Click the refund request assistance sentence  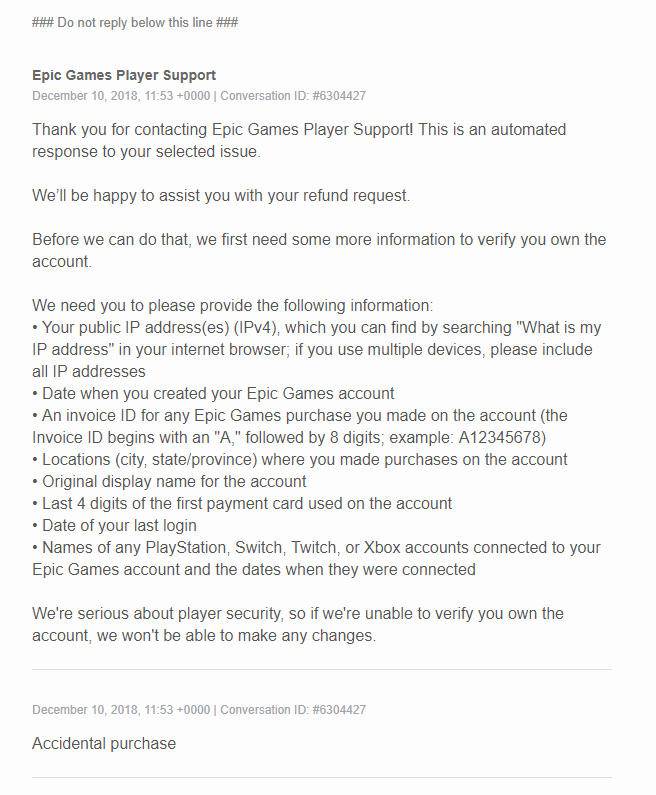coord(221,196)
